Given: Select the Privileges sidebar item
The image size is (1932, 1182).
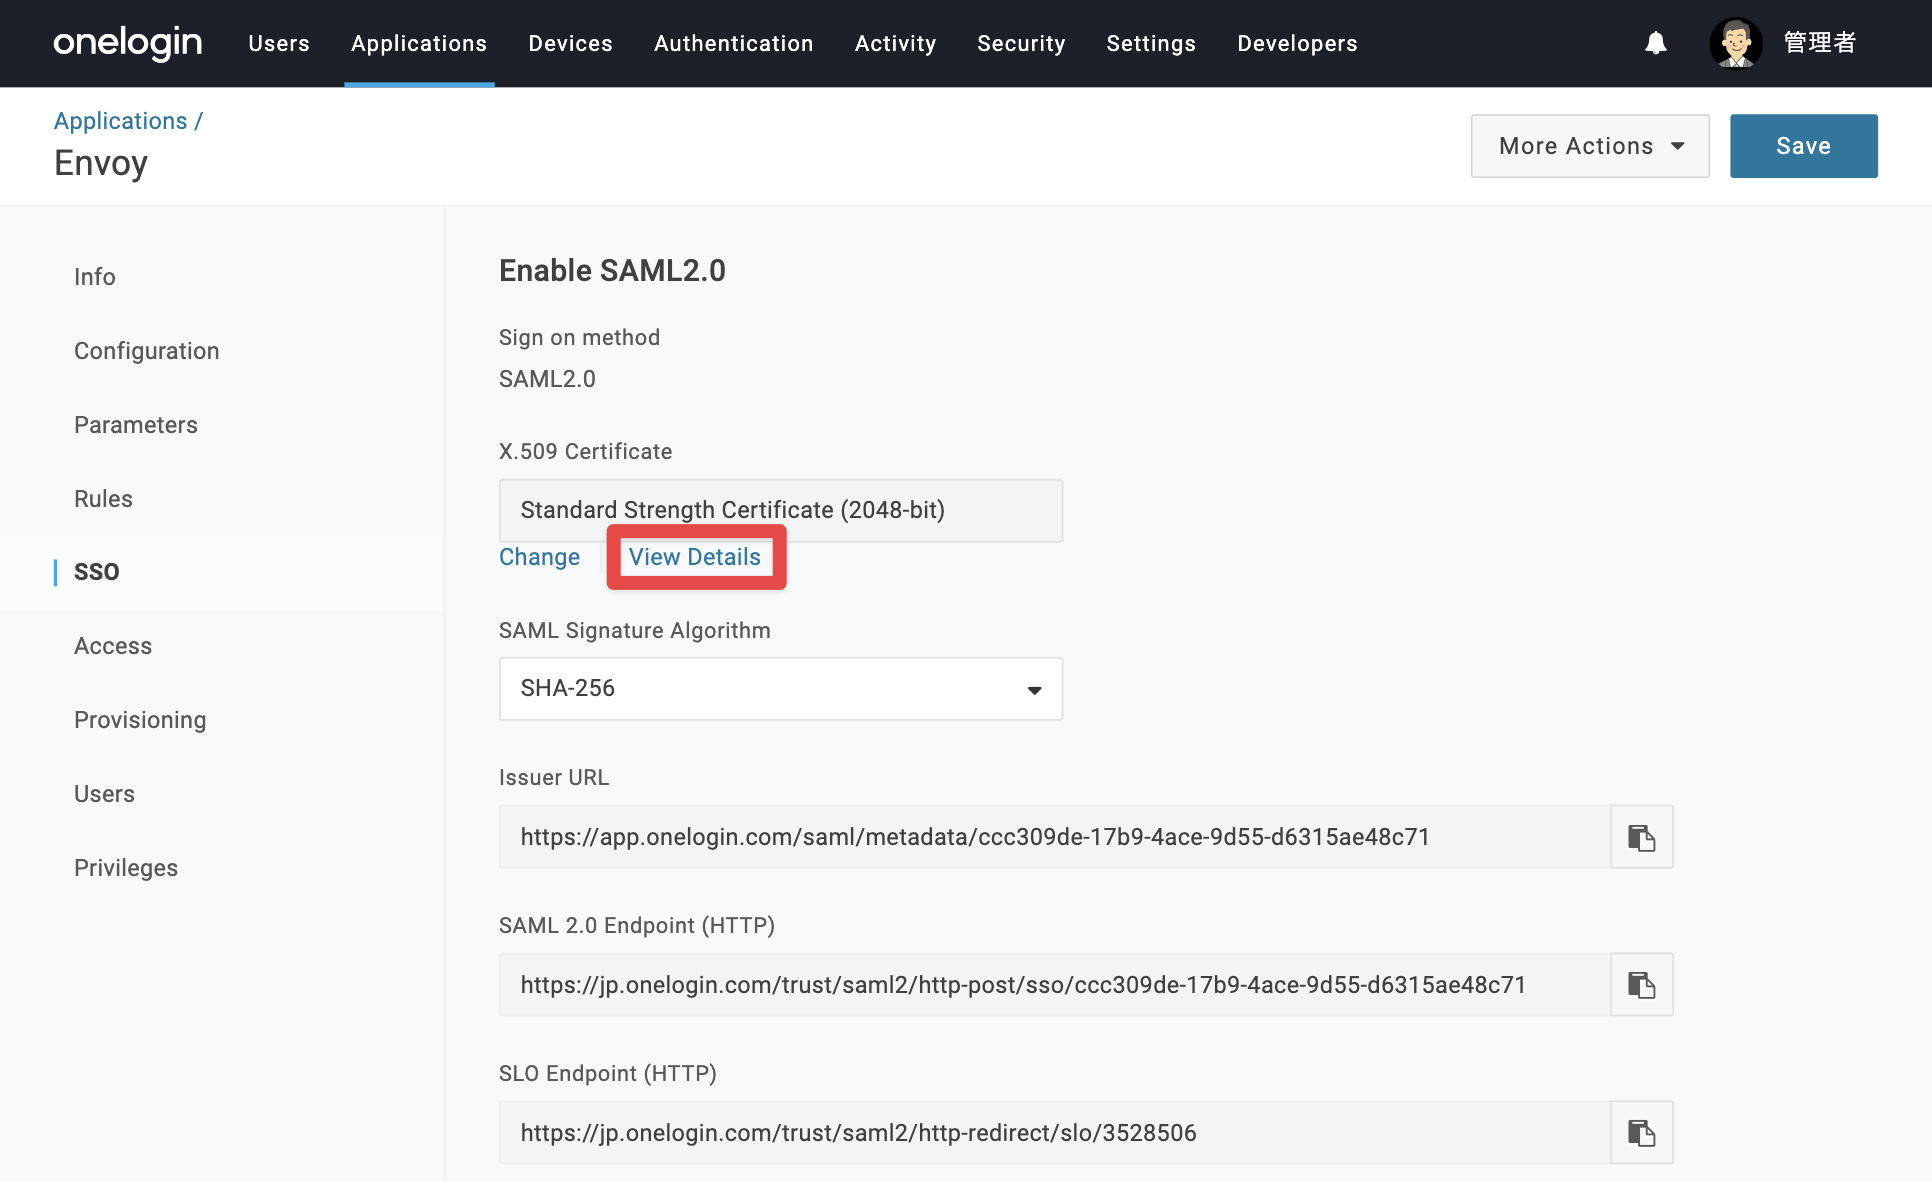Looking at the screenshot, I should coord(126,868).
